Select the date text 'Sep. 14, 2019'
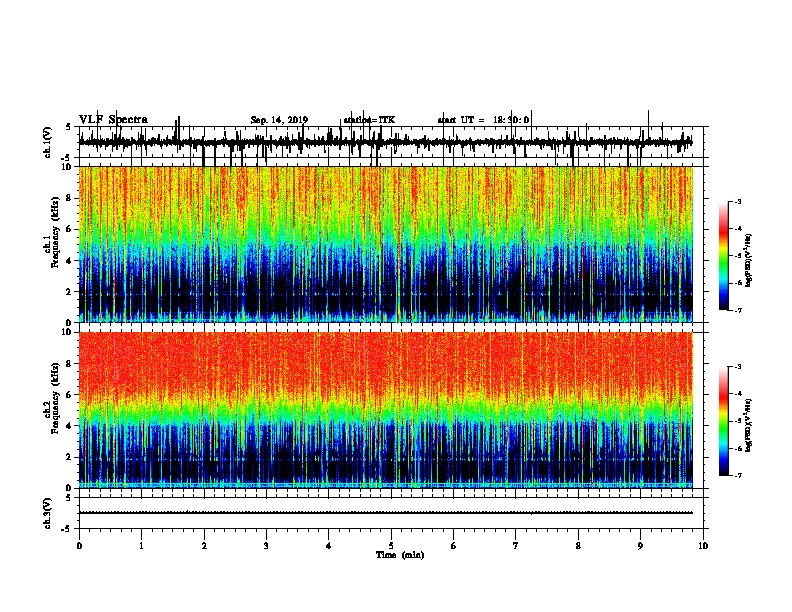Screen dimensions: 792x612 279,120
